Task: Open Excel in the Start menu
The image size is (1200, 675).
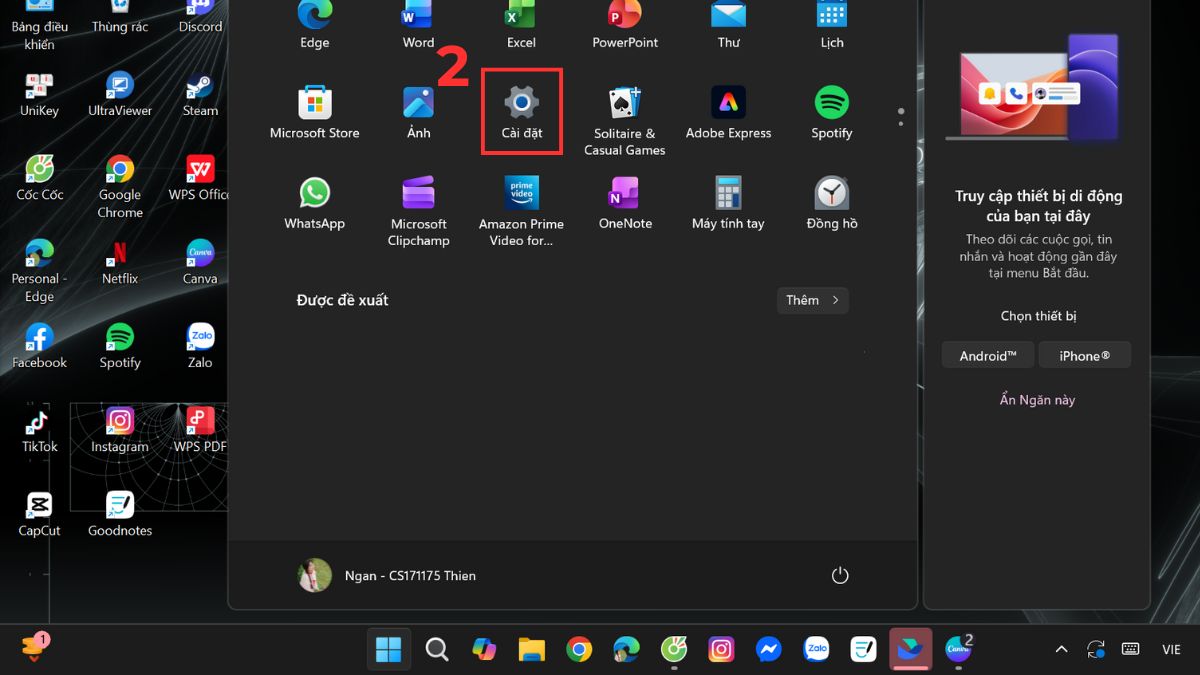Action: (521, 24)
